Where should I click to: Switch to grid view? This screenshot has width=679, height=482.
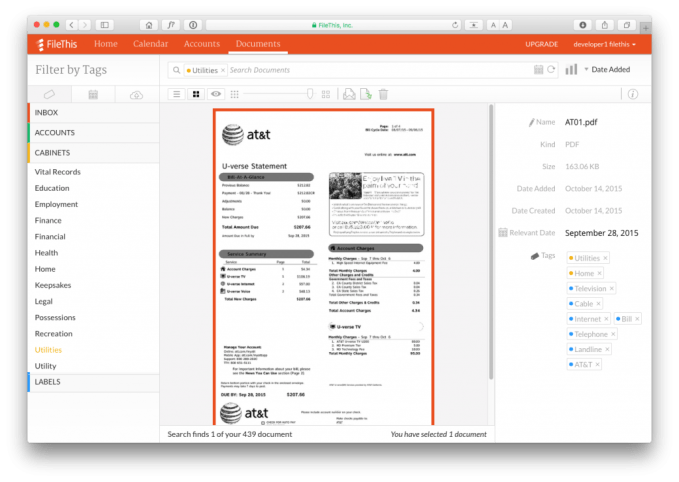(x=196, y=94)
